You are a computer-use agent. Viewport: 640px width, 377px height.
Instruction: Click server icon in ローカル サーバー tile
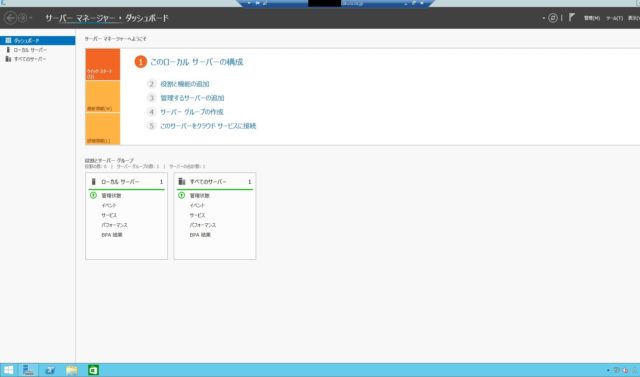pyautogui.click(x=93, y=182)
